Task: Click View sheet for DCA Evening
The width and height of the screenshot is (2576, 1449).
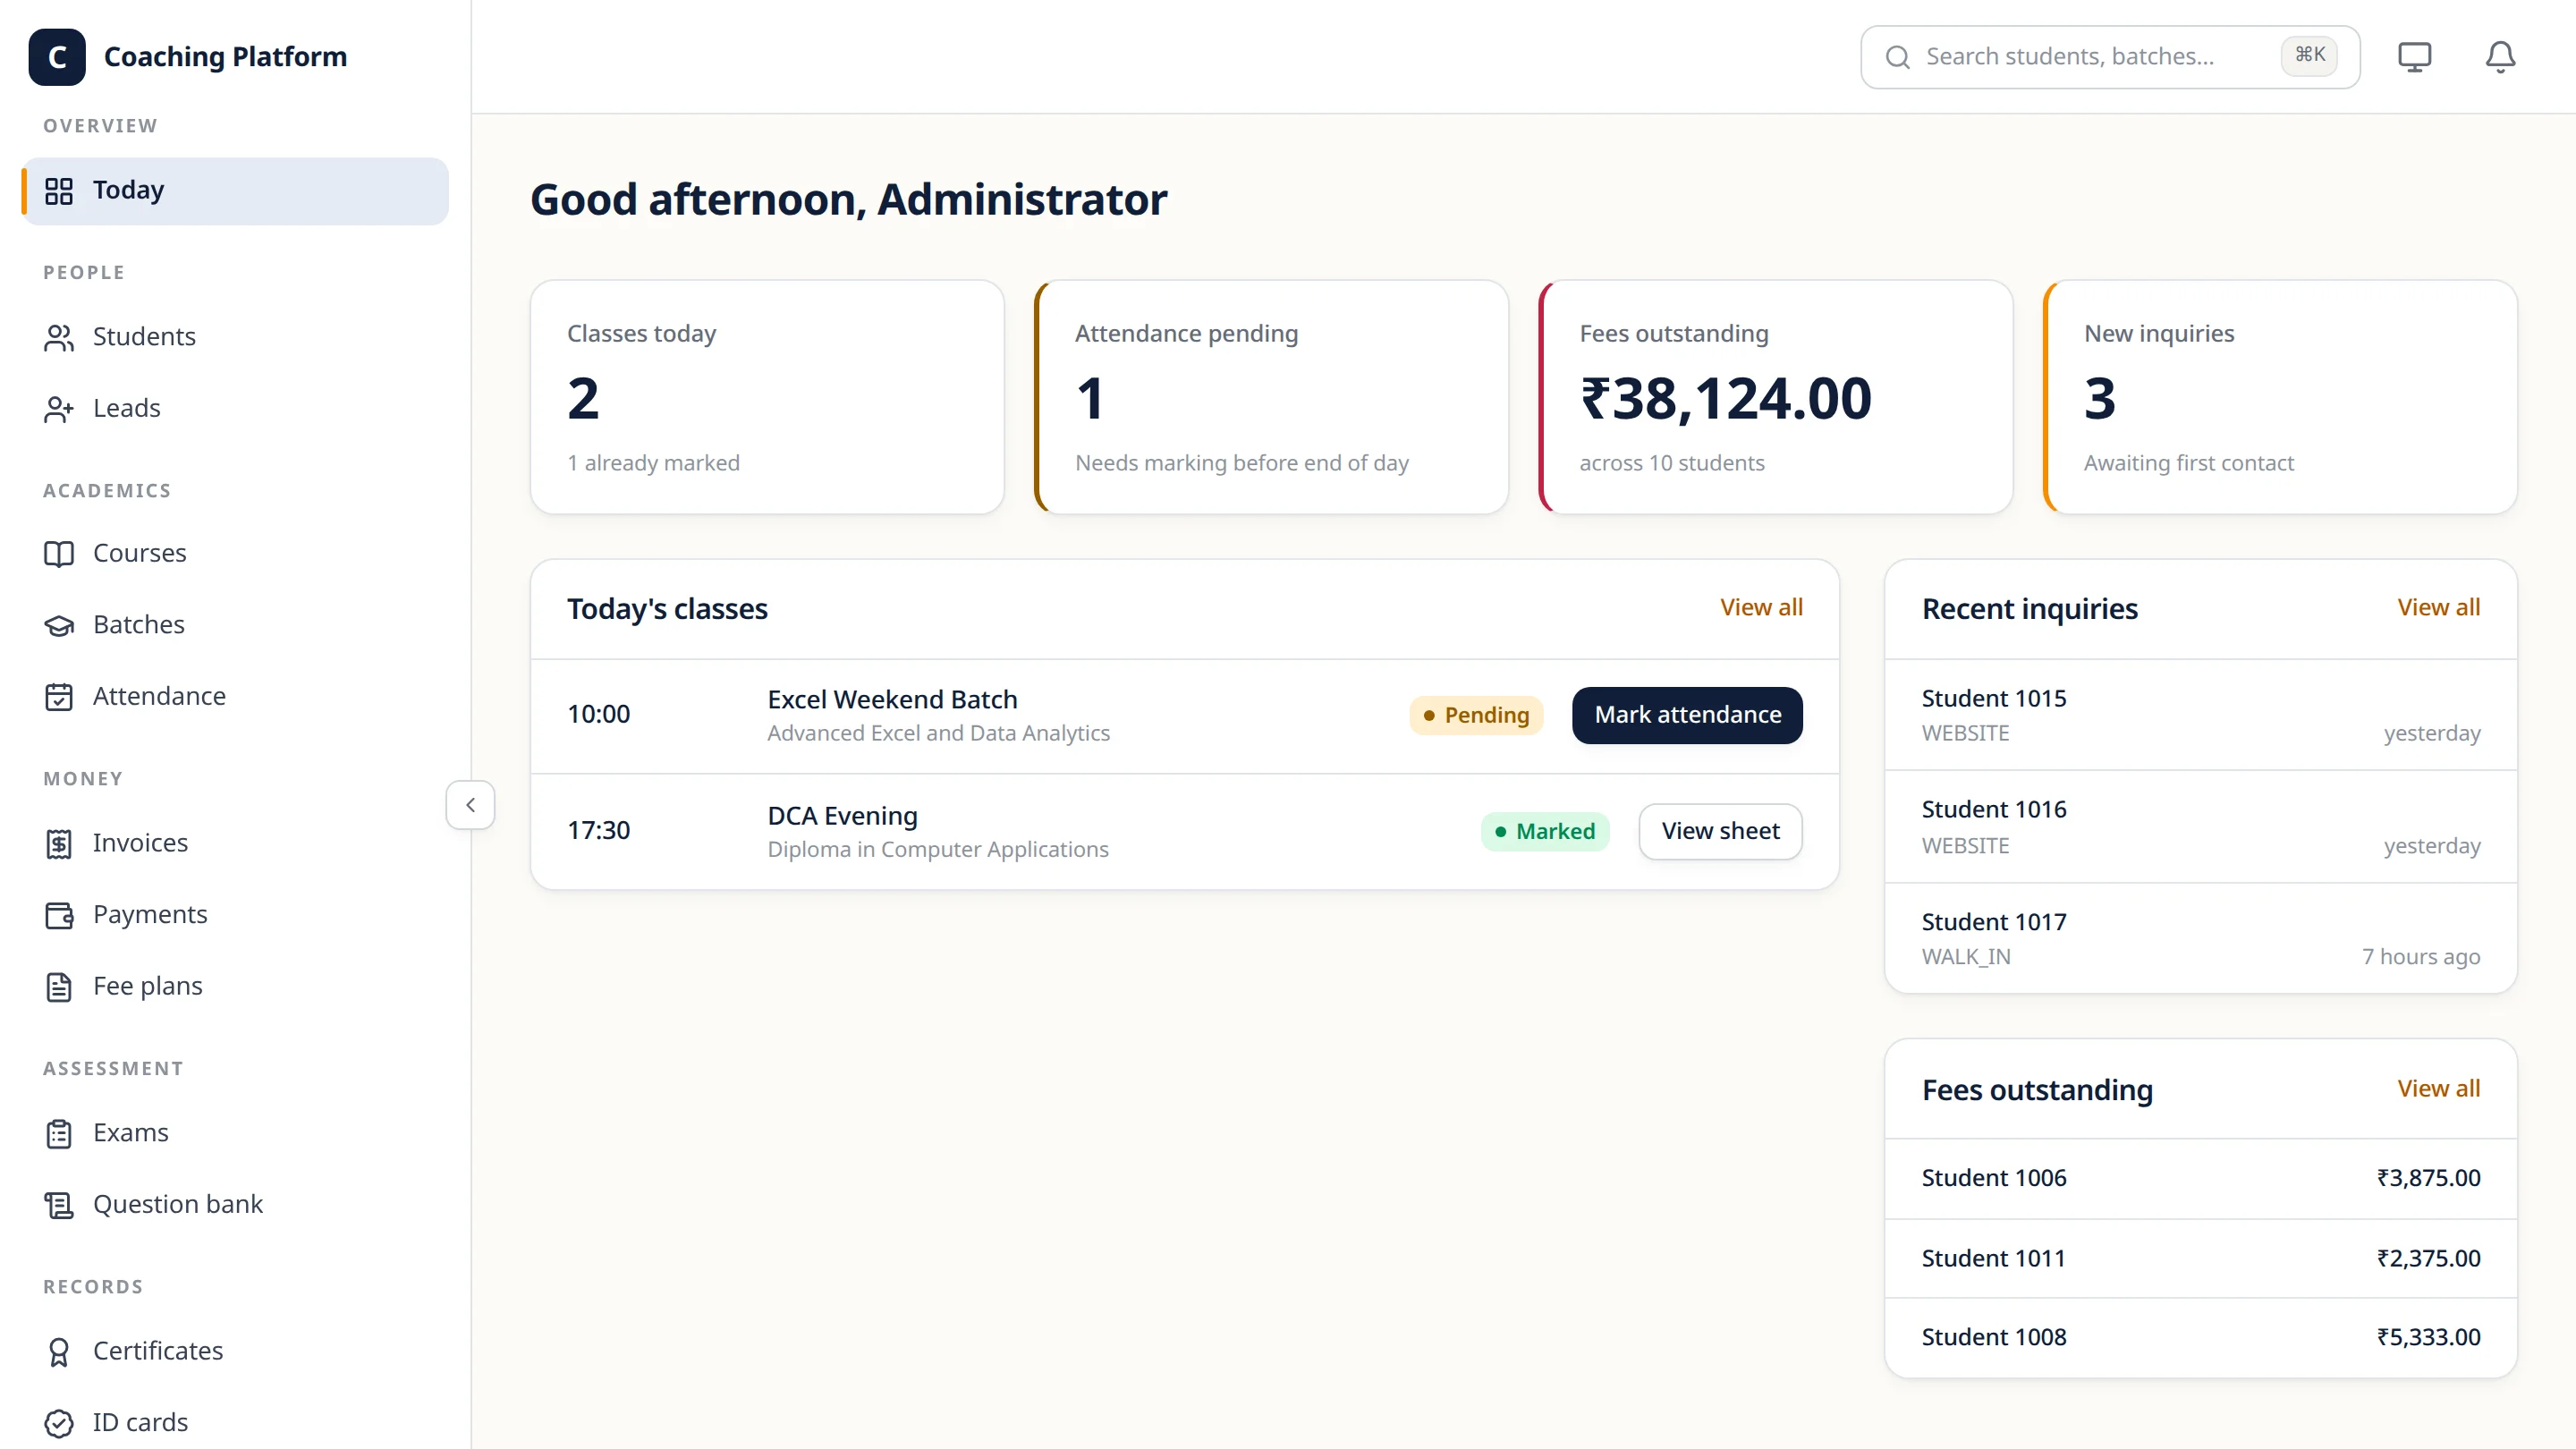Action: 1720,831
